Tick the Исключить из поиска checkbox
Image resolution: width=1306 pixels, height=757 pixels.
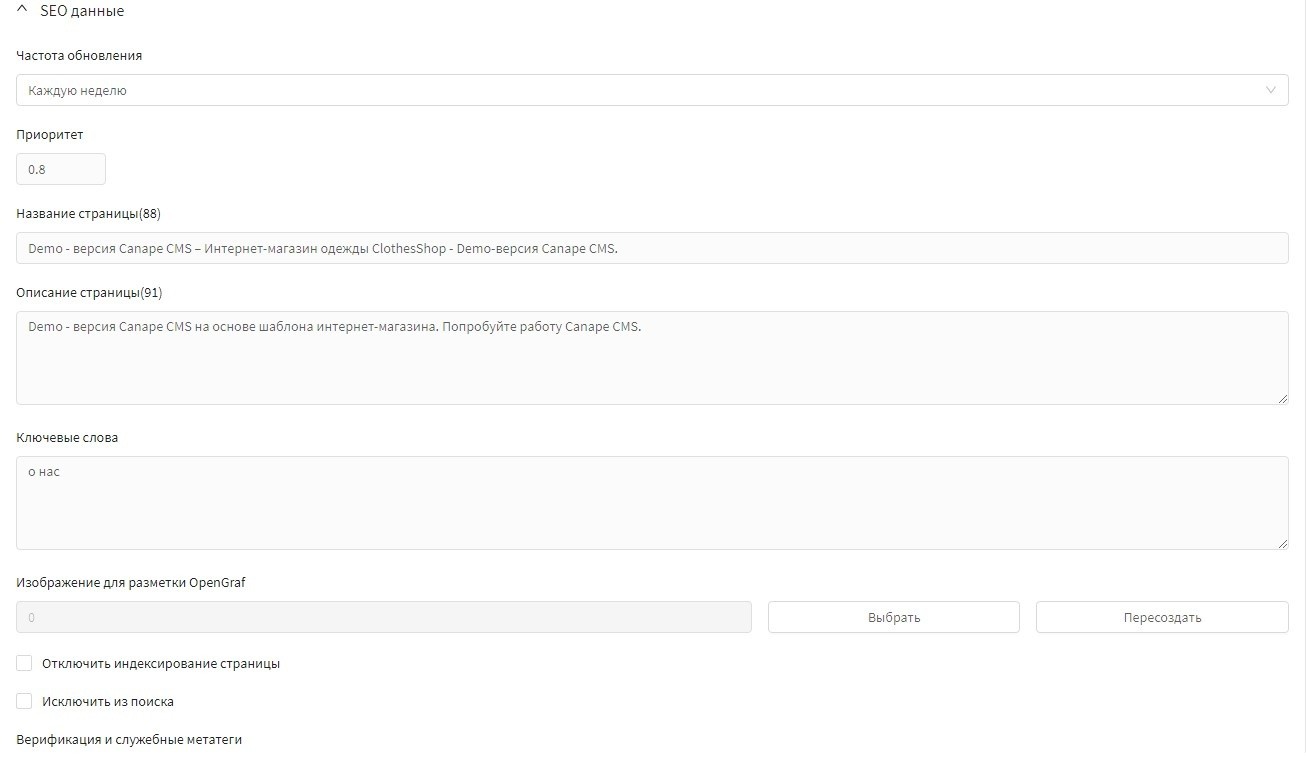25,702
